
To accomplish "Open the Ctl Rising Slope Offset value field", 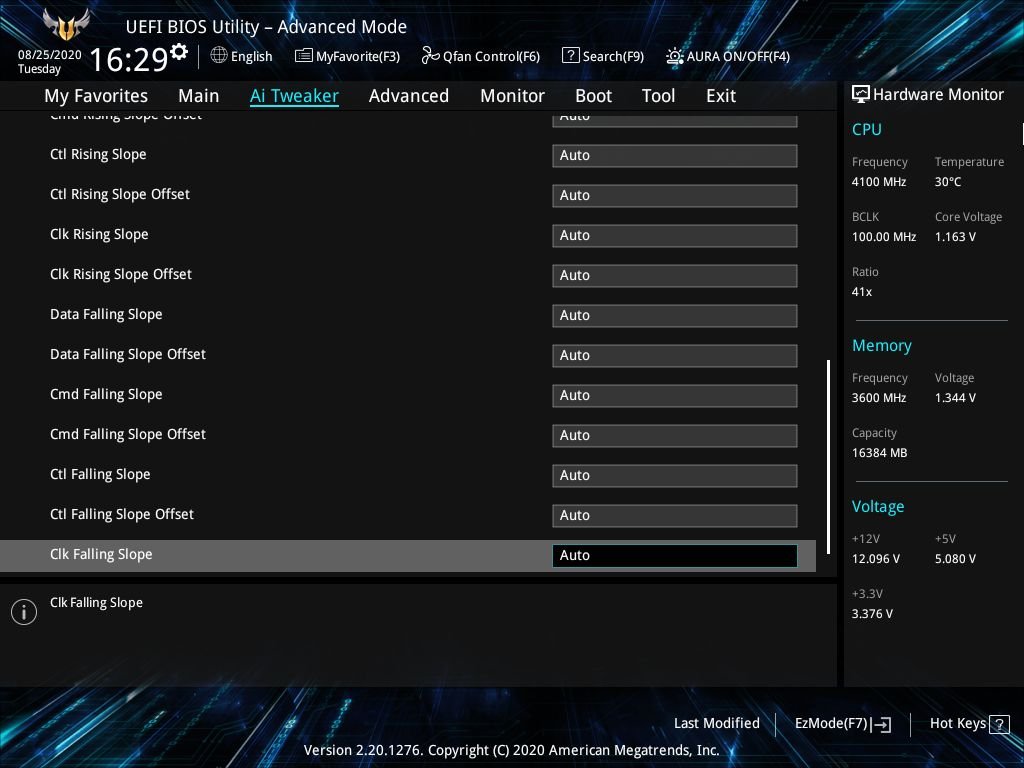I will click(675, 195).
